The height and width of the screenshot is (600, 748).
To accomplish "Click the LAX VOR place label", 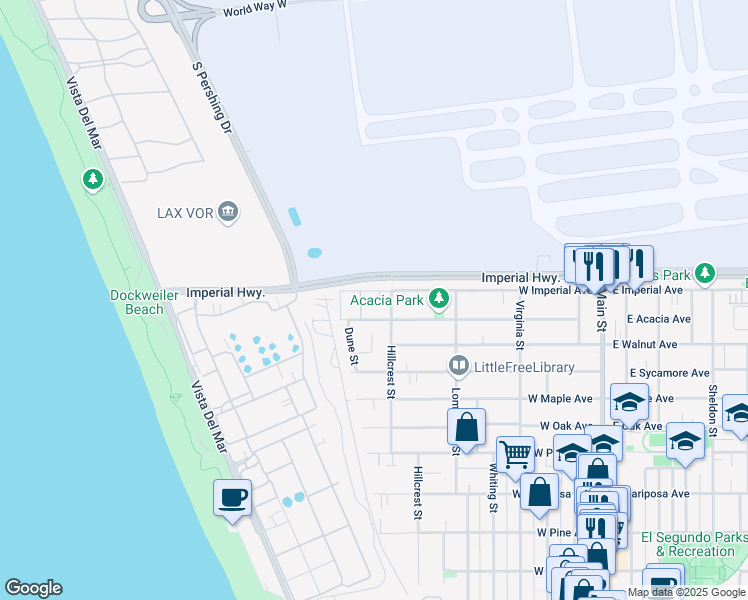I will 185,213.
